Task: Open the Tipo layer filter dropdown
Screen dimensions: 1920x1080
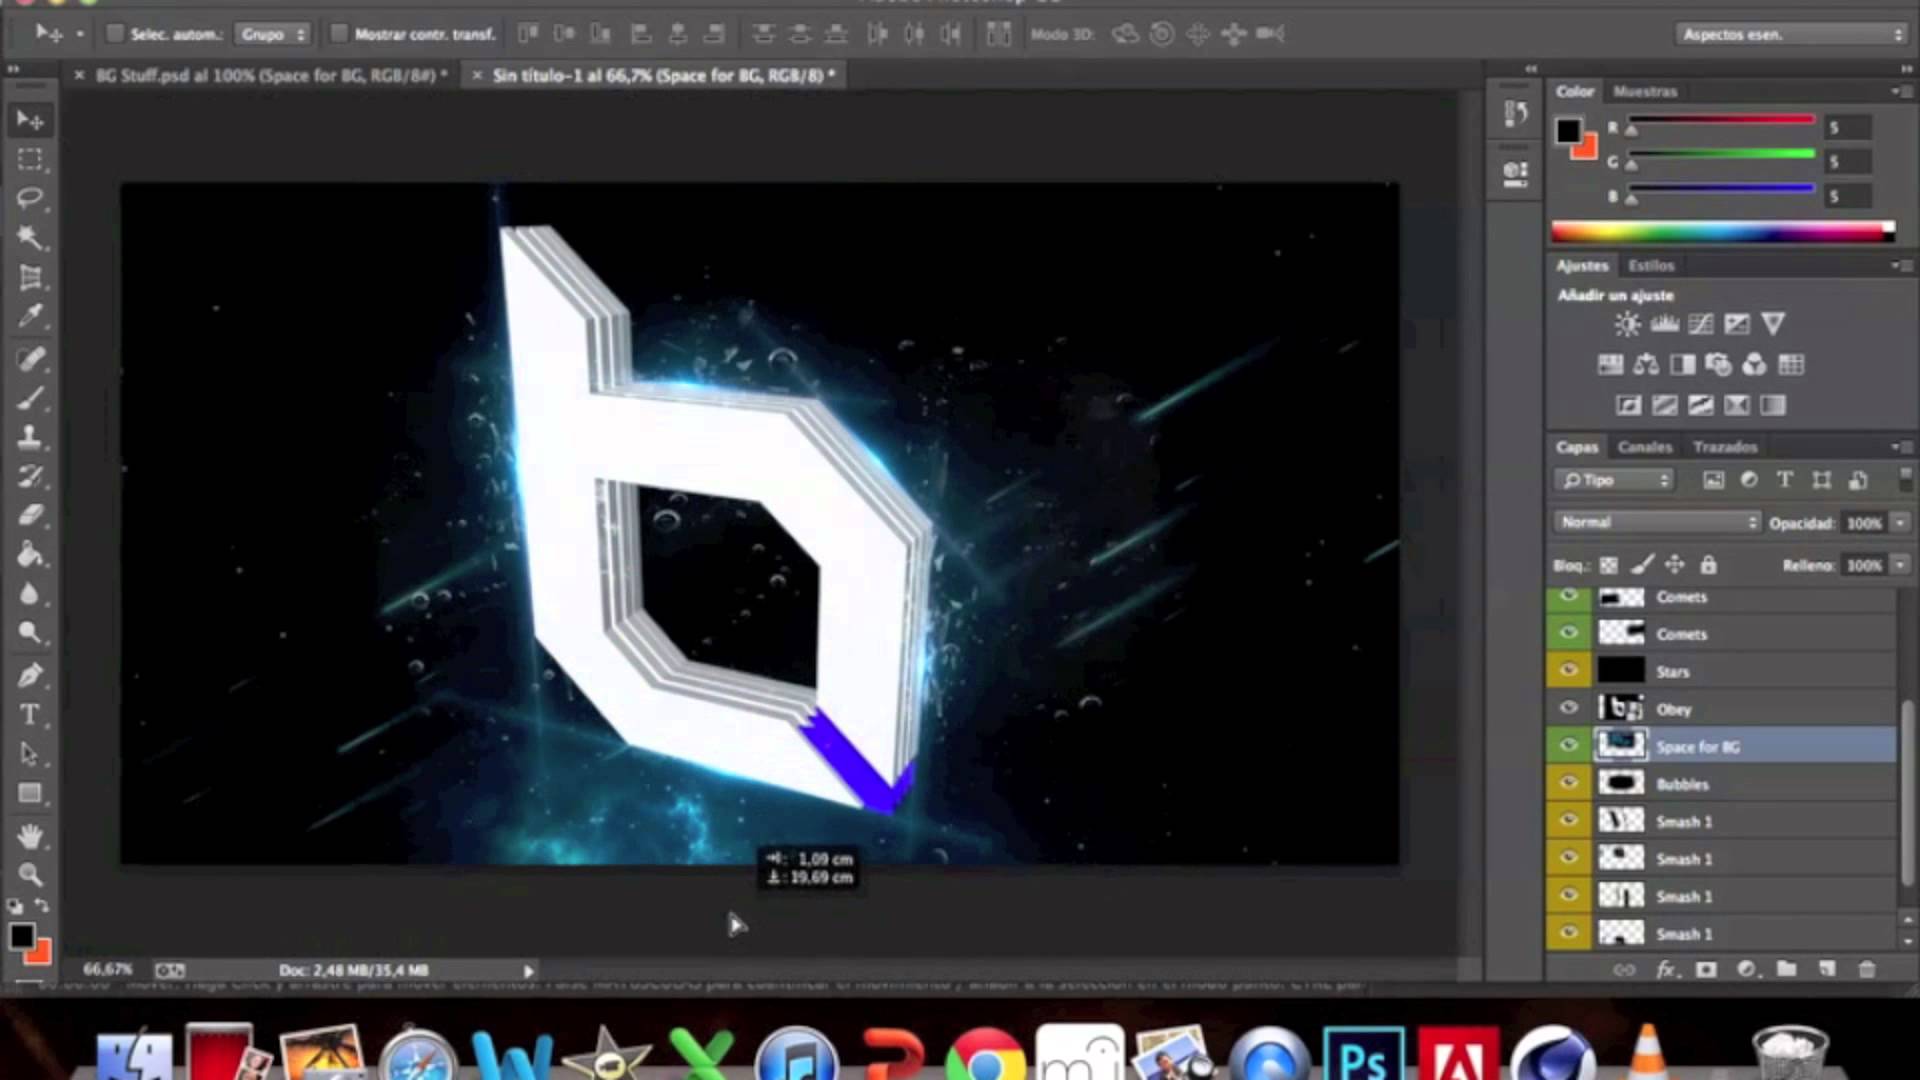Action: [x=1613, y=480]
